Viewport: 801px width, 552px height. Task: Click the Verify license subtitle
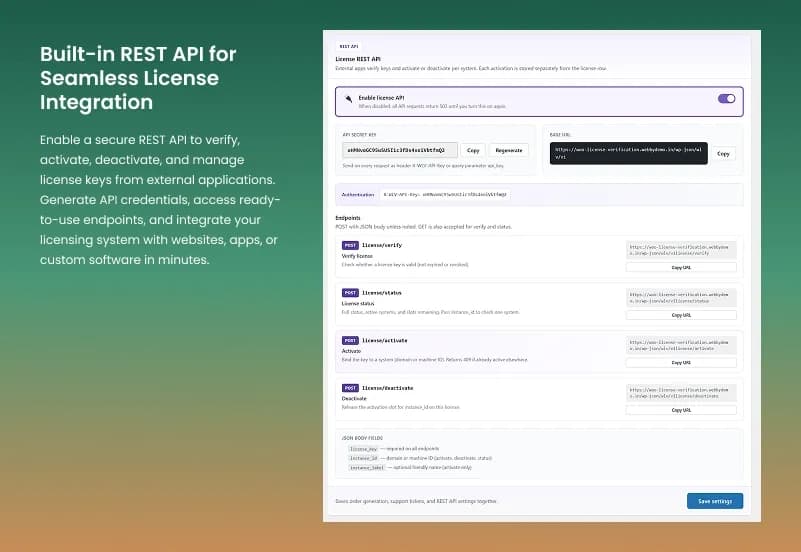pos(357,256)
